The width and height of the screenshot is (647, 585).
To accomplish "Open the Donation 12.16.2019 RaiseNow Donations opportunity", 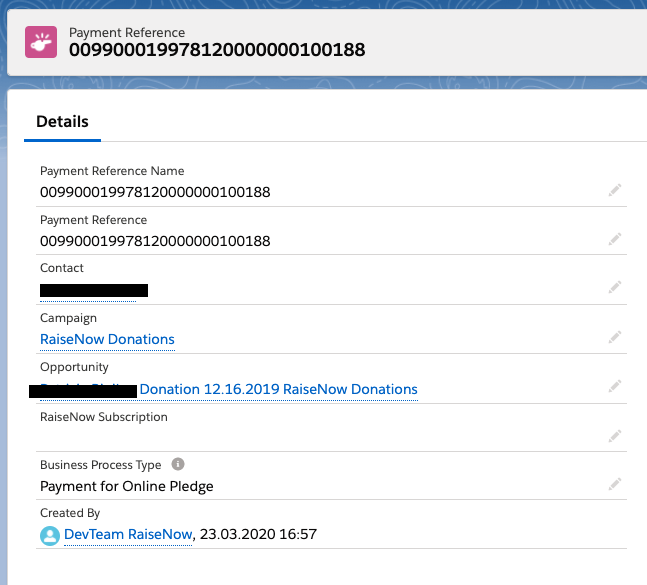I will [279, 389].
